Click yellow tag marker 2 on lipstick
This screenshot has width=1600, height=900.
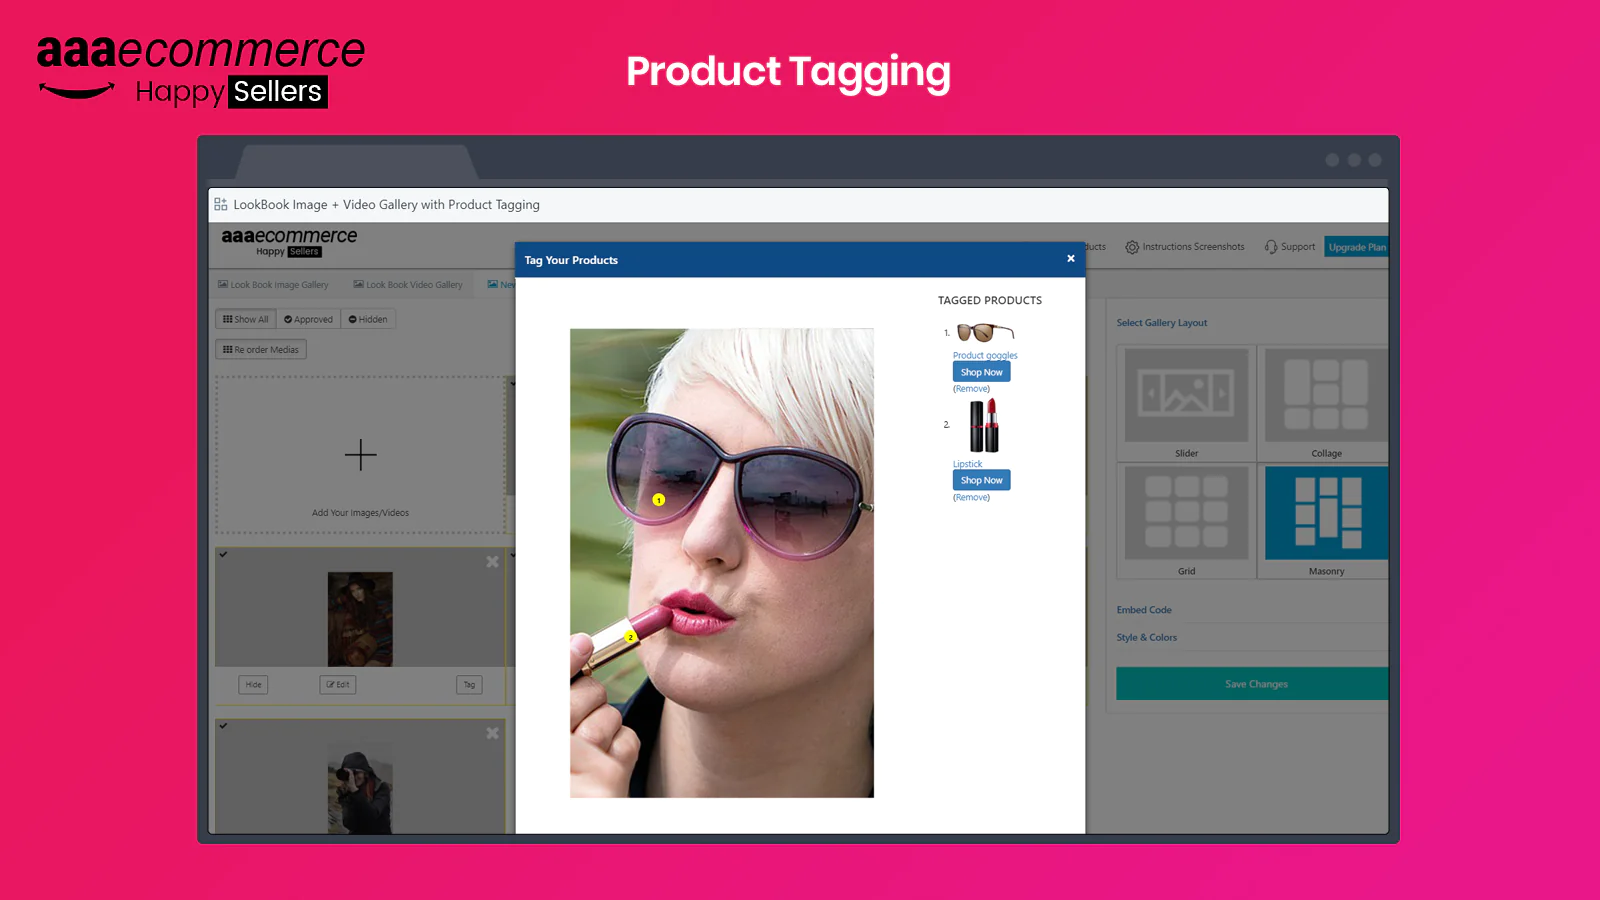coord(630,637)
